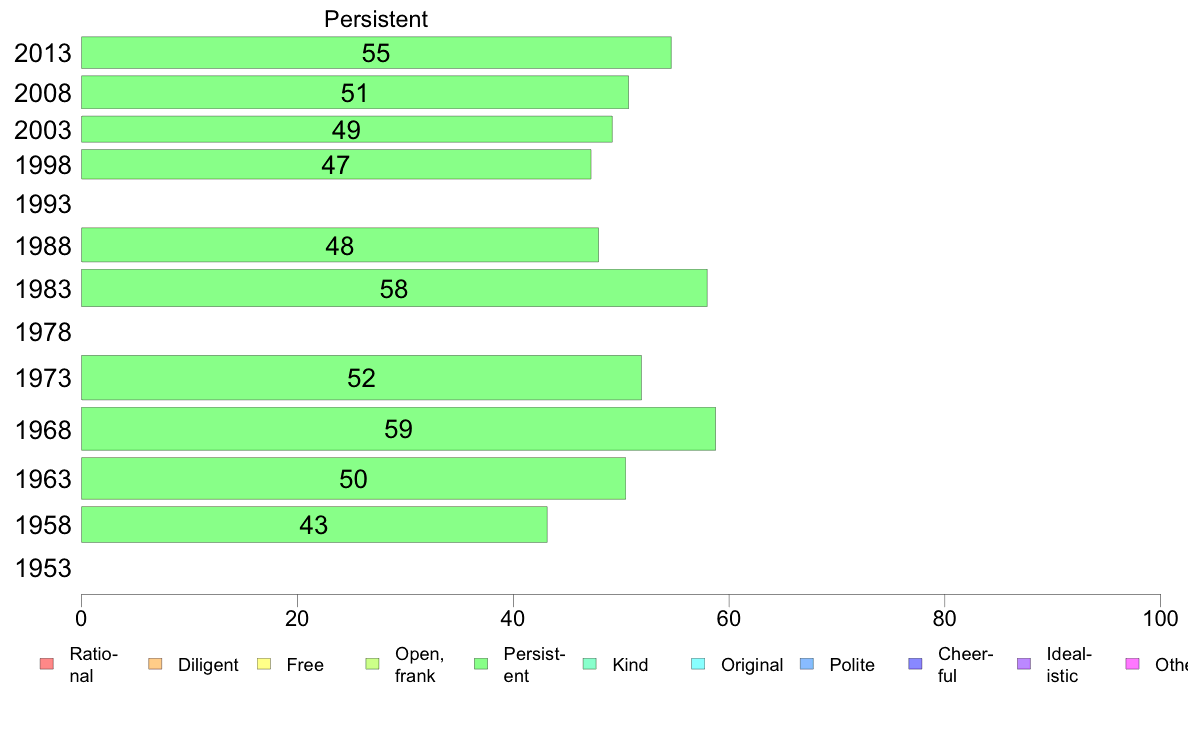Select the Kind legend swatch

[589, 664]
